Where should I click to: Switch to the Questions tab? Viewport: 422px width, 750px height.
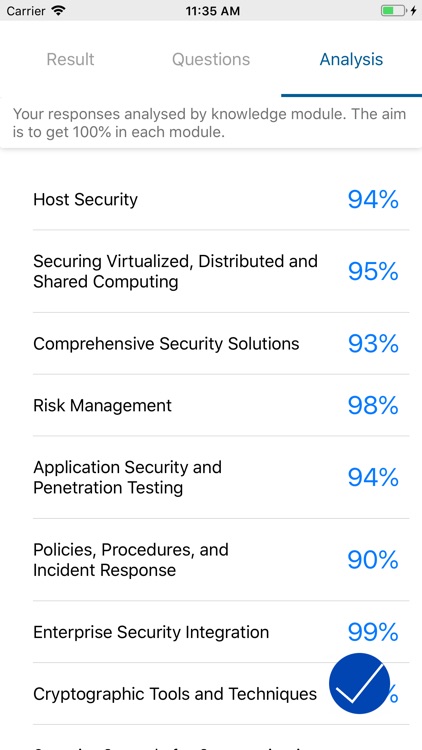click(211, 59)
